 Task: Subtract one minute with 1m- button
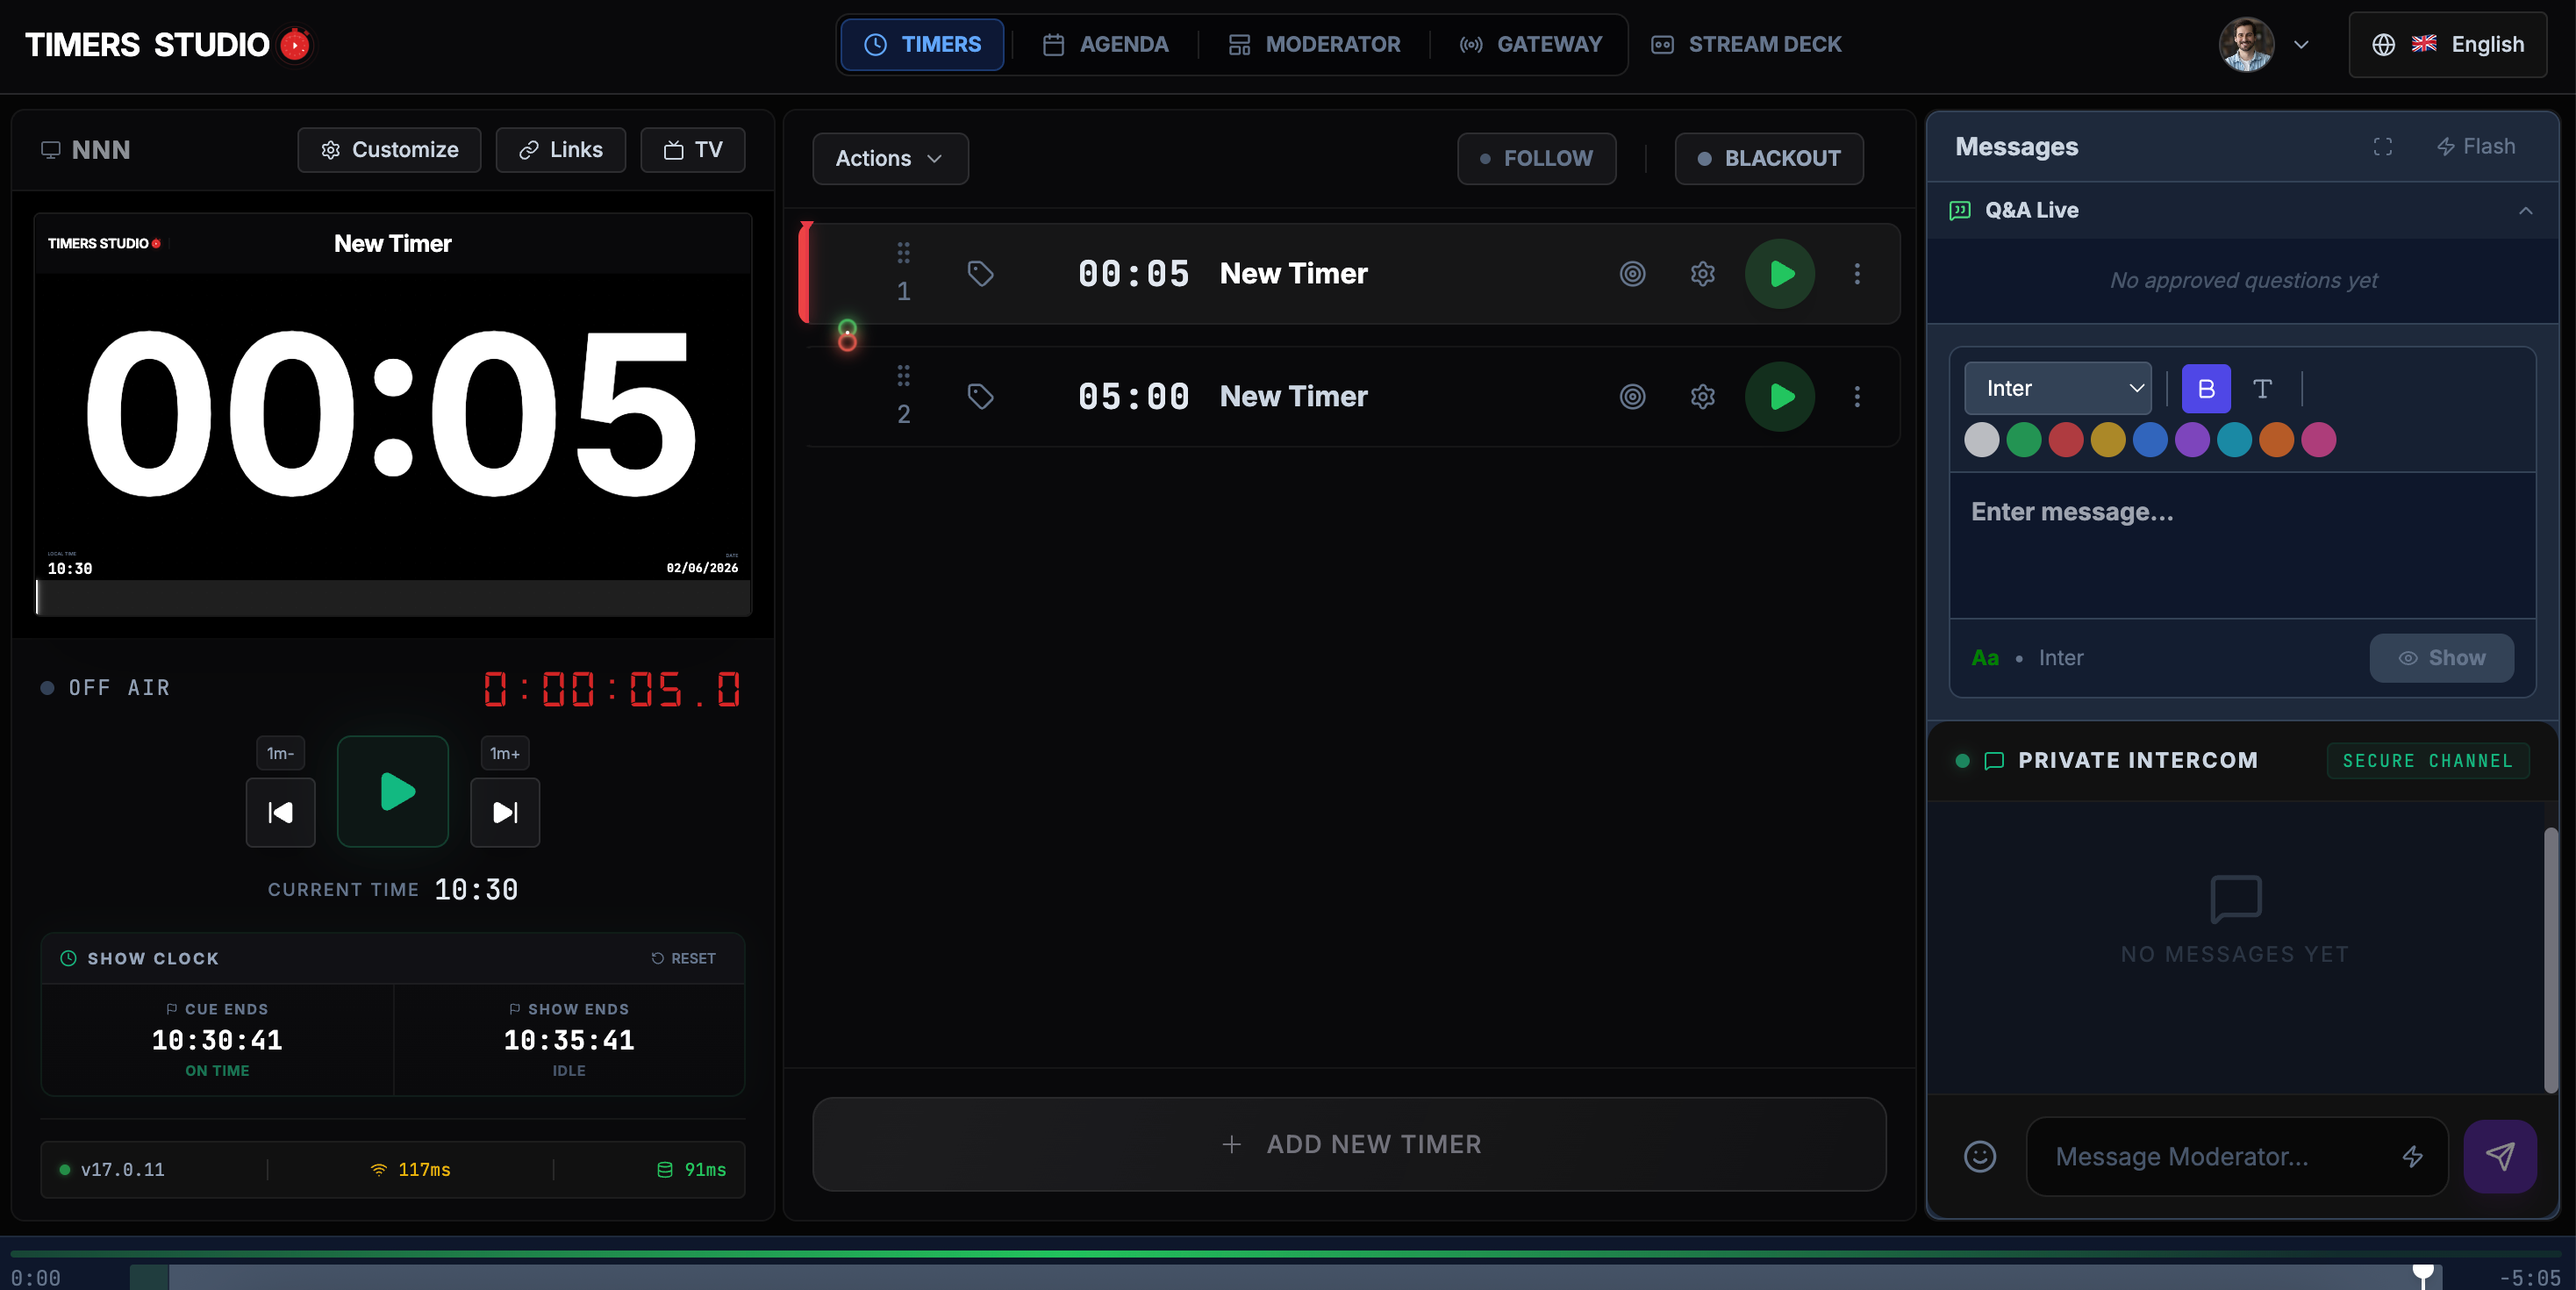coord(280,753)
